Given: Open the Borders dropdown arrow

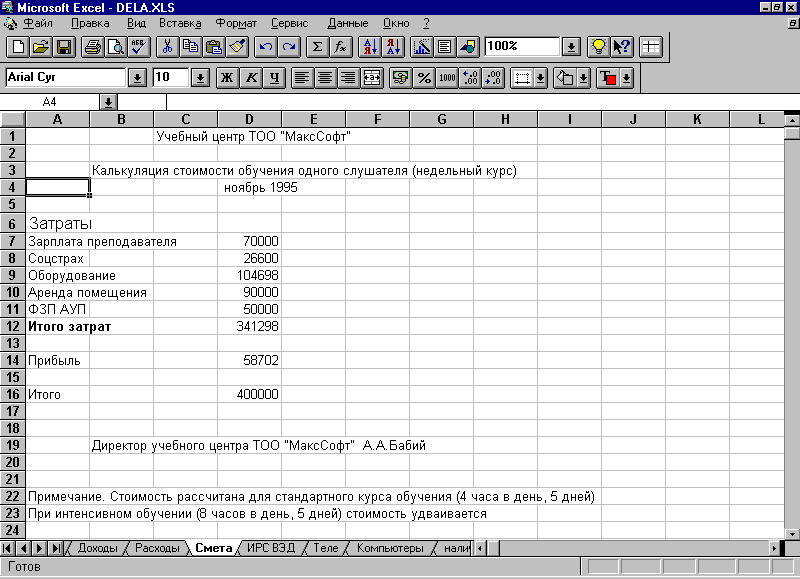Looking at the screenshot, I should pyautogui.click(x=540, y=78).
